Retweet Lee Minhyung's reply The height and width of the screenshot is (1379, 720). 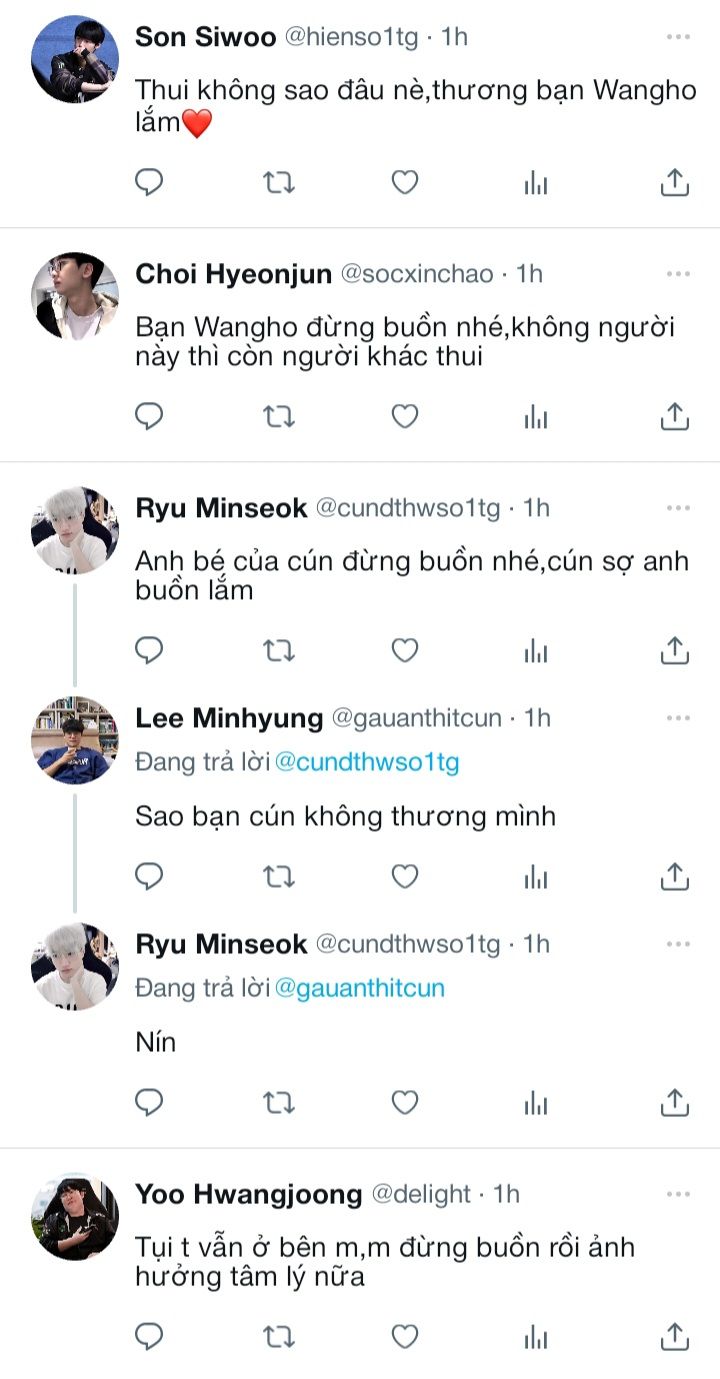coord(278,877)
